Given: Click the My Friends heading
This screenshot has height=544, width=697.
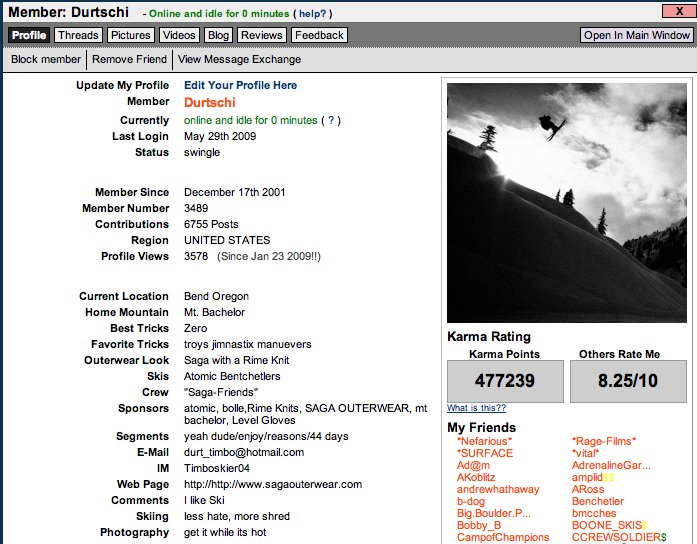Looking at the screenshot, I should (481, 428).
